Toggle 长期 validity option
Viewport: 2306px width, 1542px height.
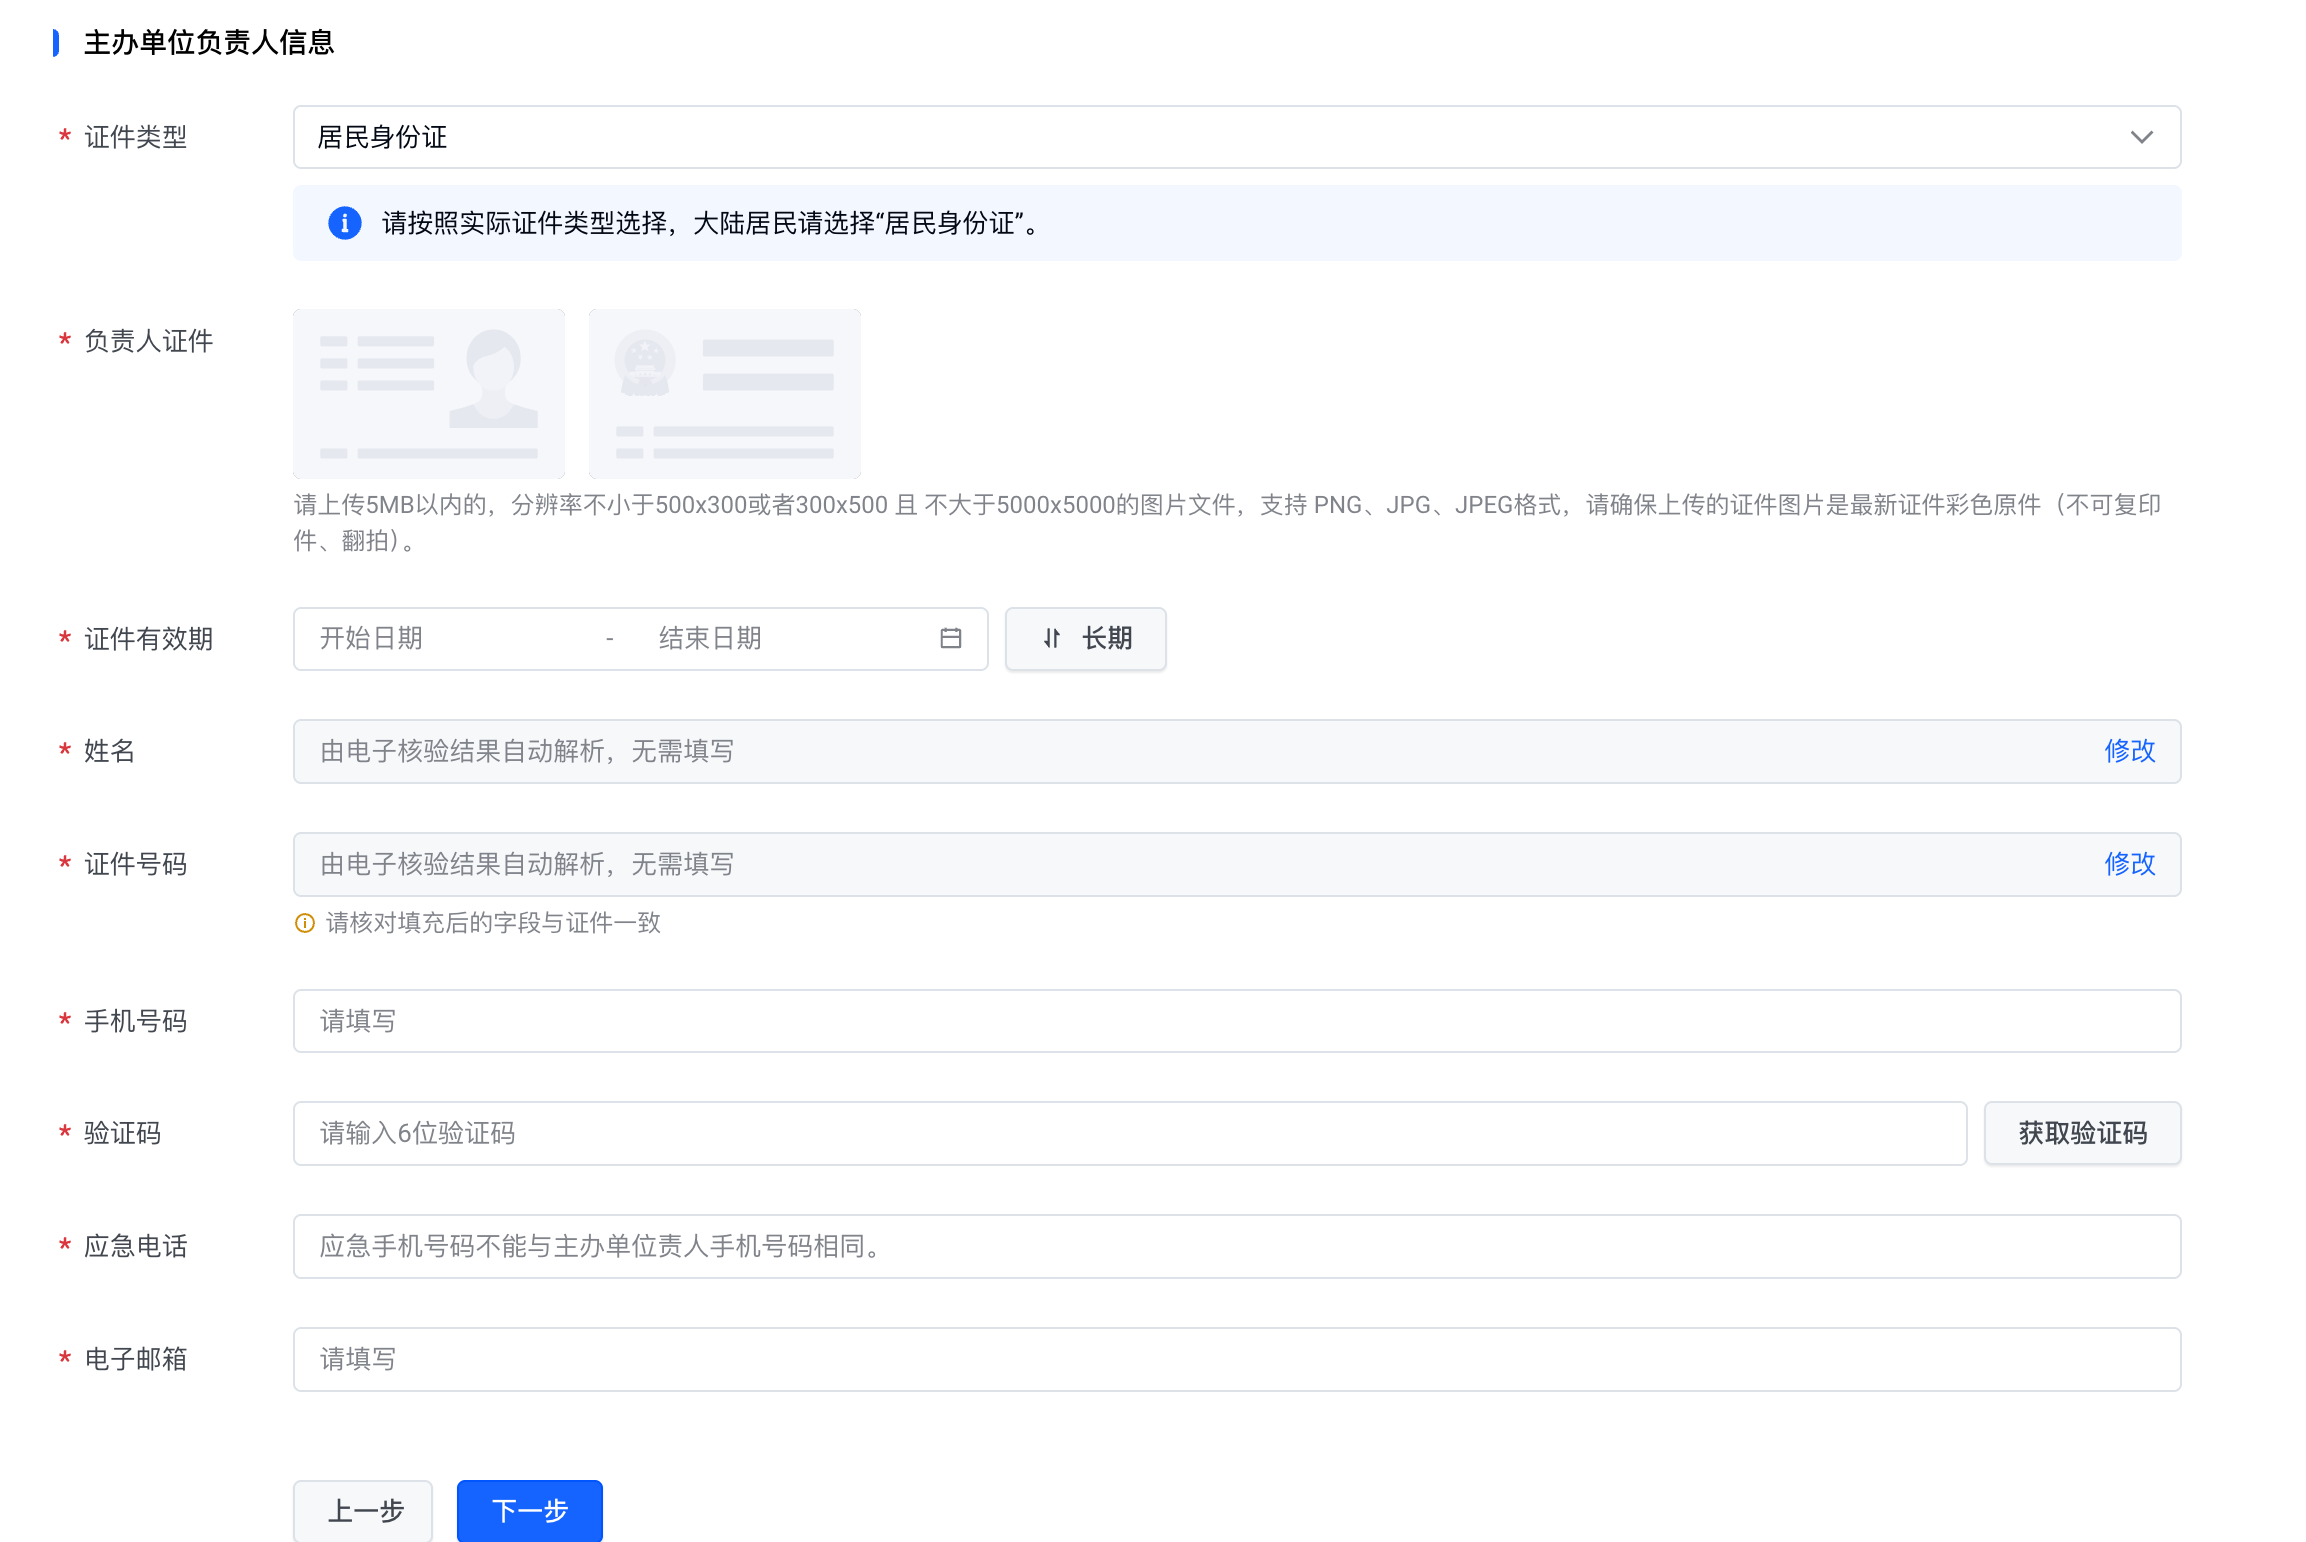tap(1086, 638)
